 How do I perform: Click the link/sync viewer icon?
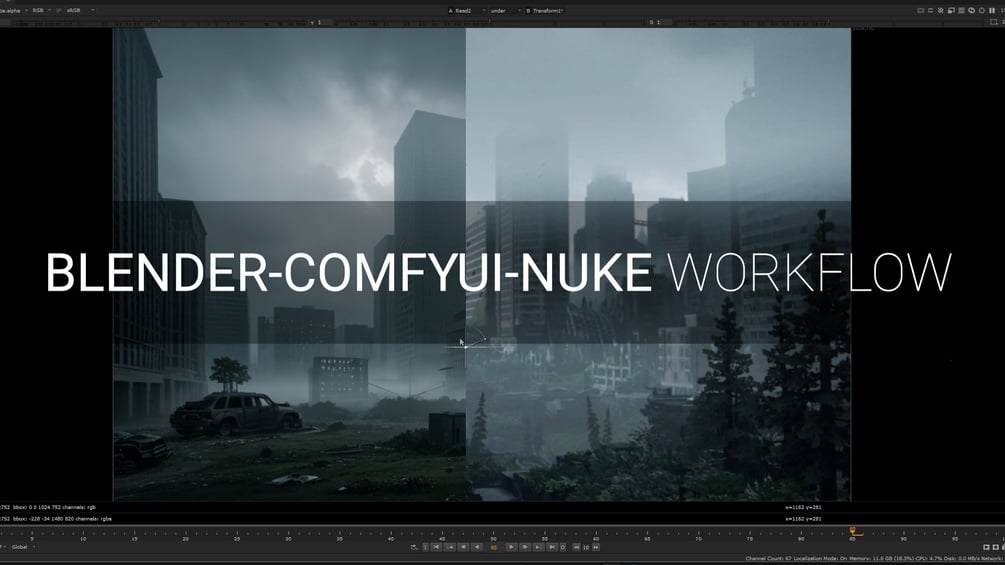click(971, 10)
